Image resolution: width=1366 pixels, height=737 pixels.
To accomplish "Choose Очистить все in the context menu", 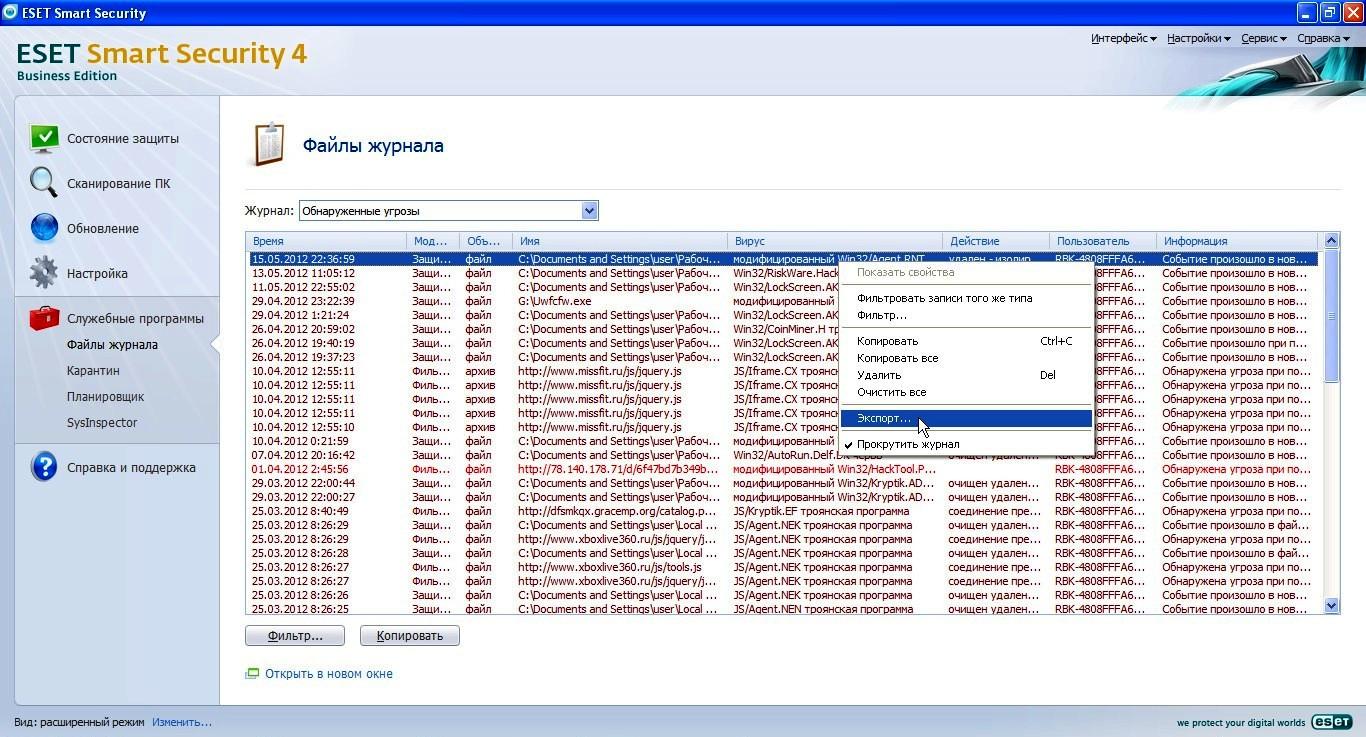I will tap(966, 392).
